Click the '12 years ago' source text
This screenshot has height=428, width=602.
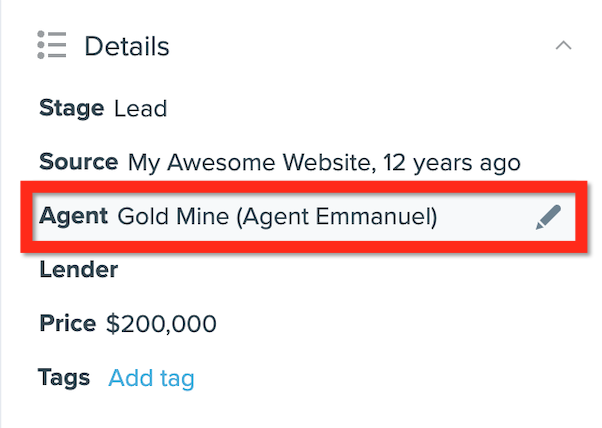[452, 163]
